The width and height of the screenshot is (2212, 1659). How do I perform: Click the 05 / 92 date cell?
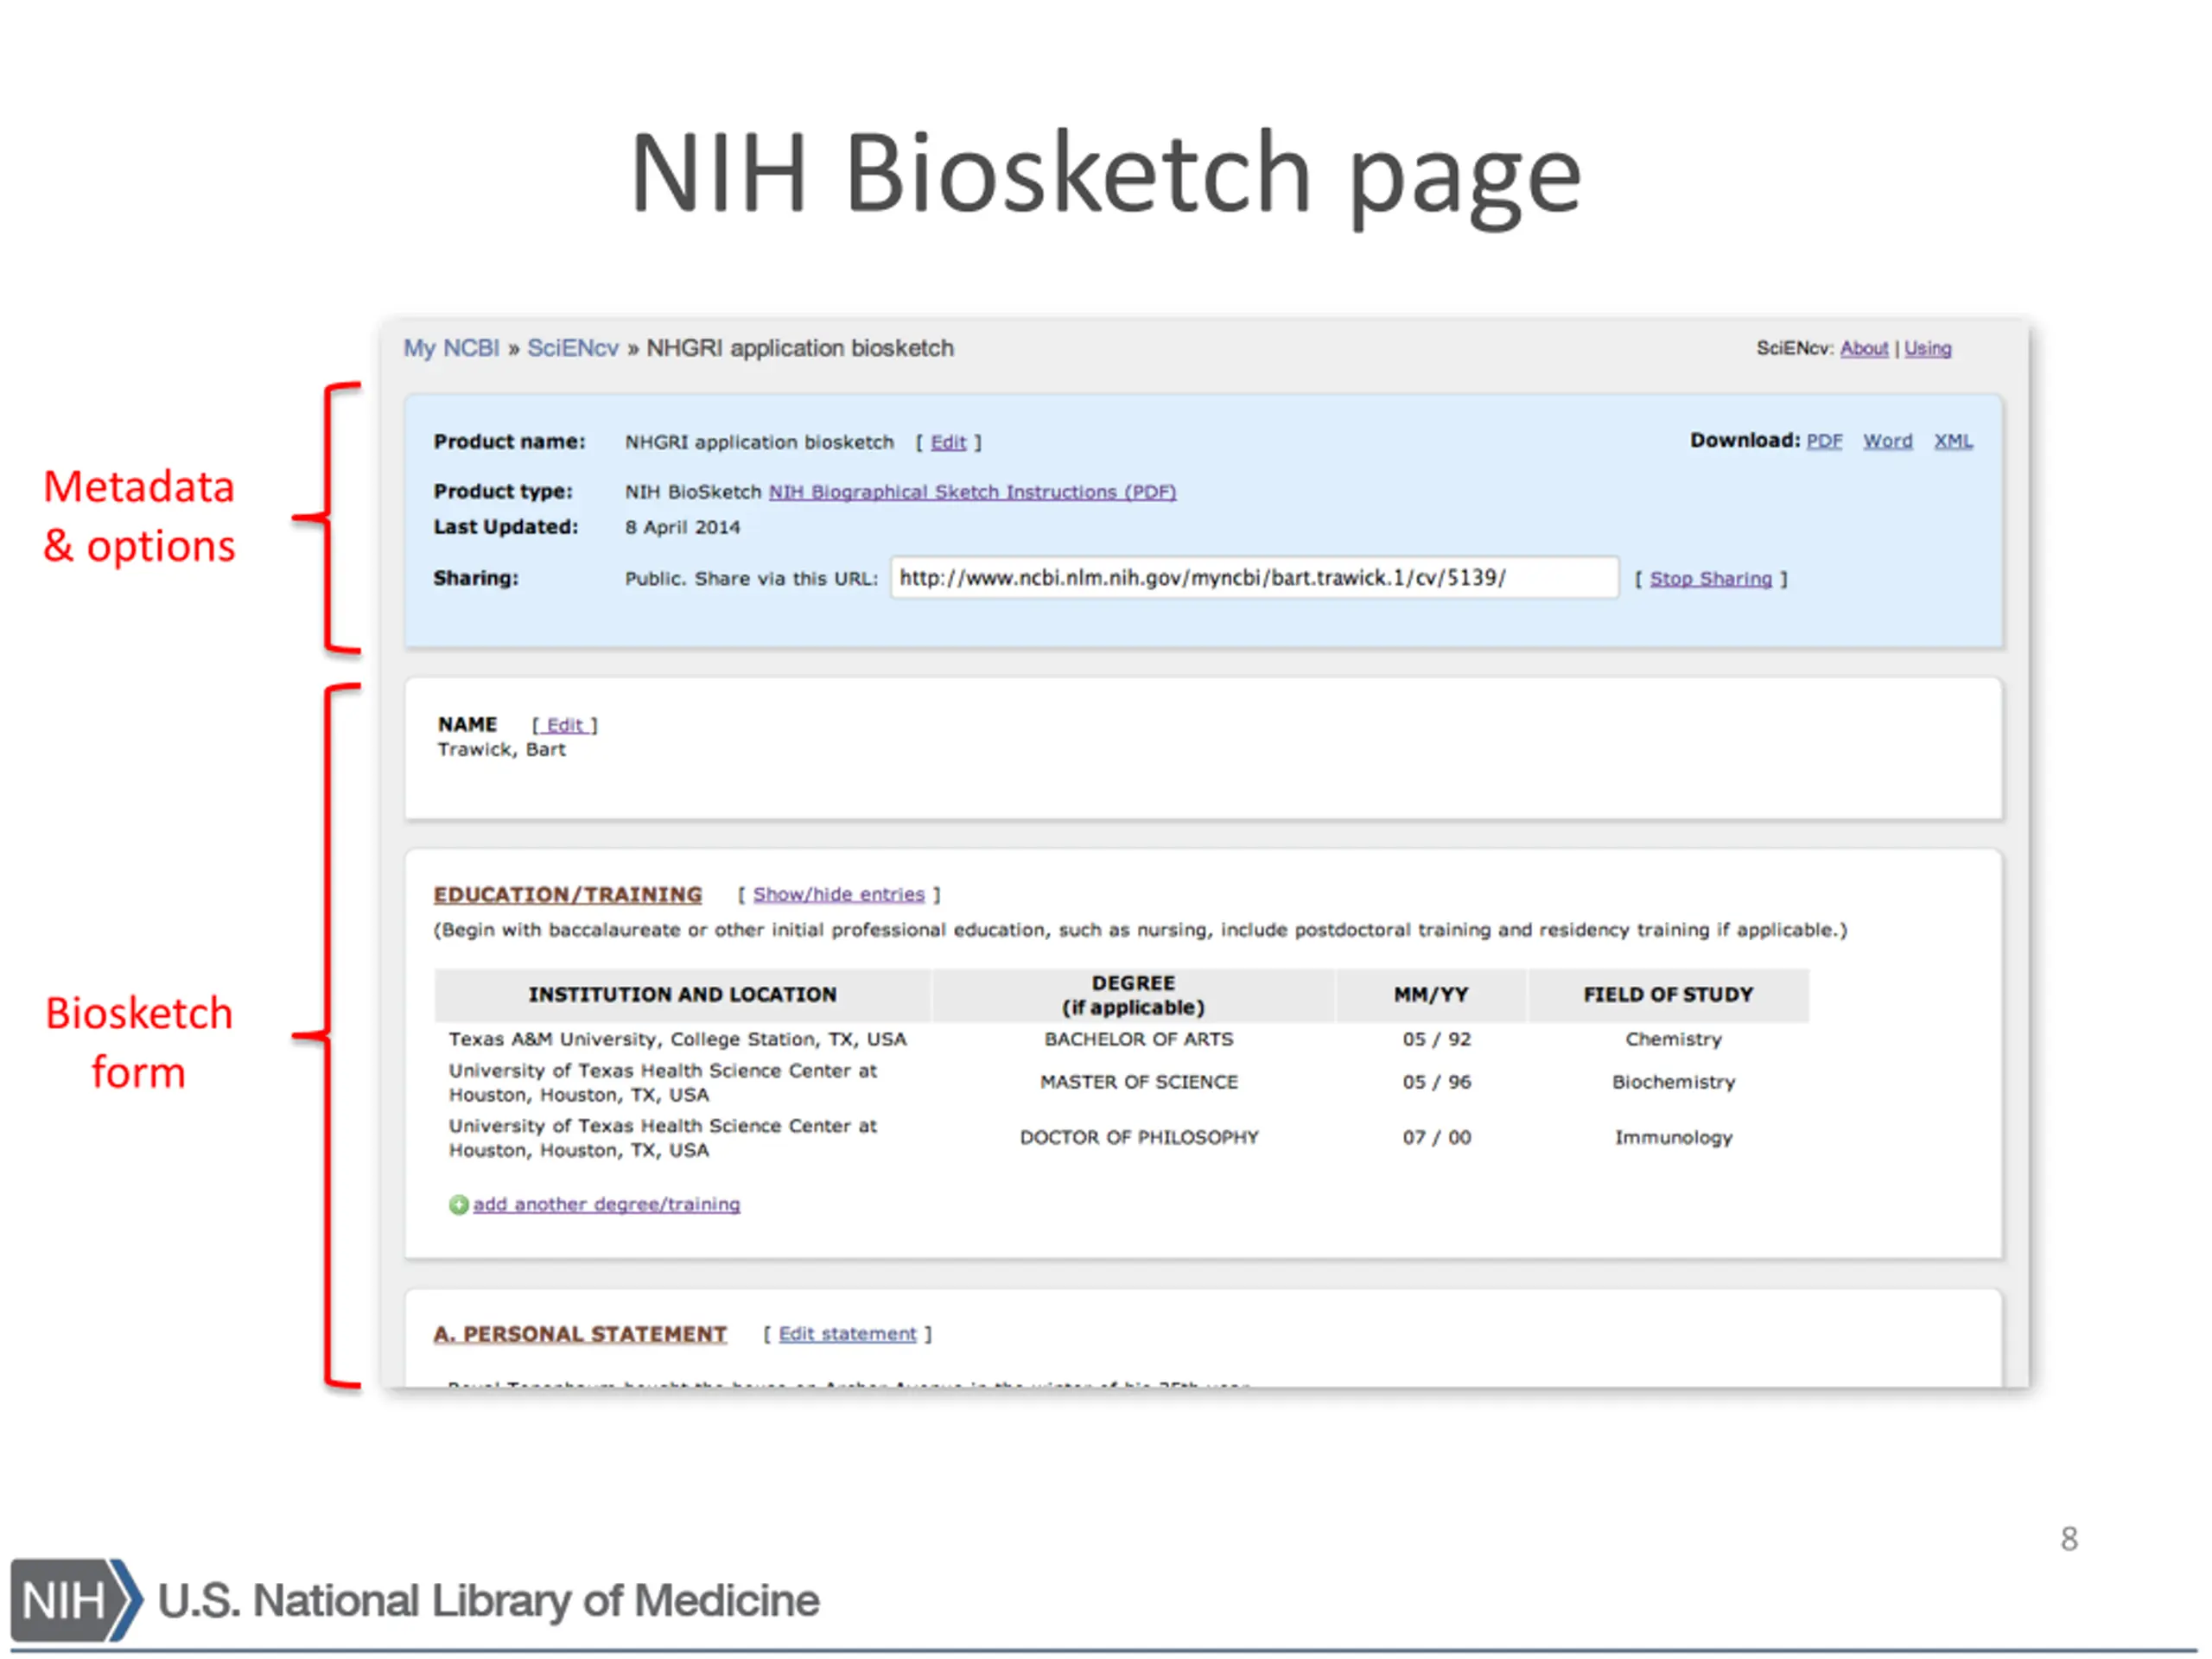tap(1436, 1039)
